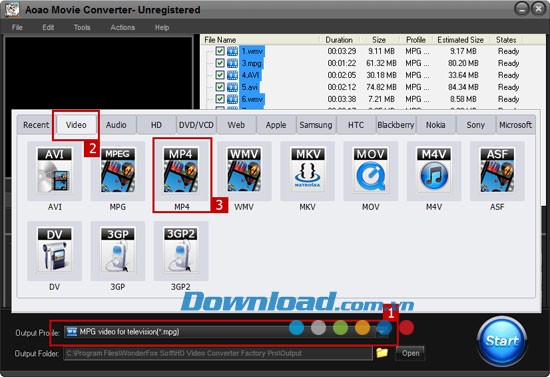The width and height of the screenshot is (550, 377).
Task: Select the MKV Matroska format icon
Action: [x=307, y=171]
